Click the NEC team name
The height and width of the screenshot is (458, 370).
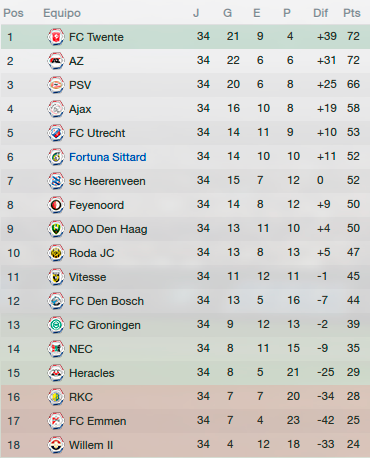[81, 349]
